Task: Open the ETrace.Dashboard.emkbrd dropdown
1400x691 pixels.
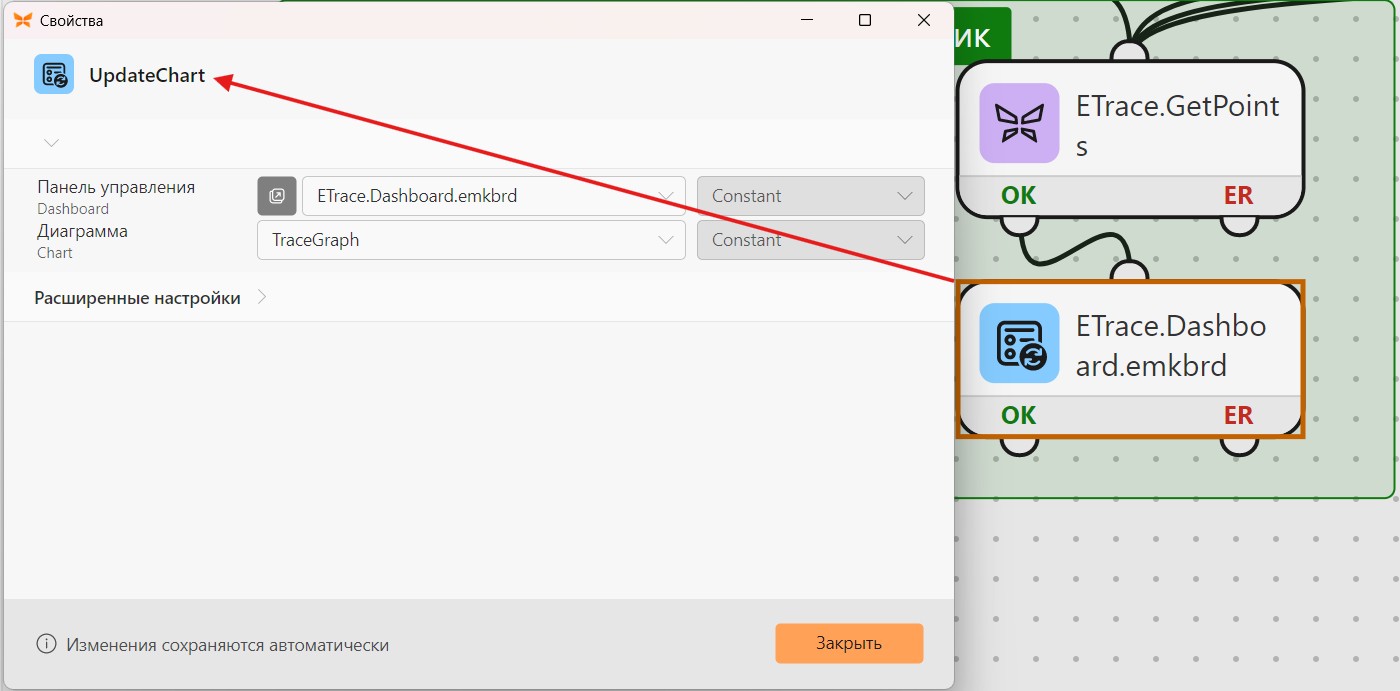Action: 494,196
